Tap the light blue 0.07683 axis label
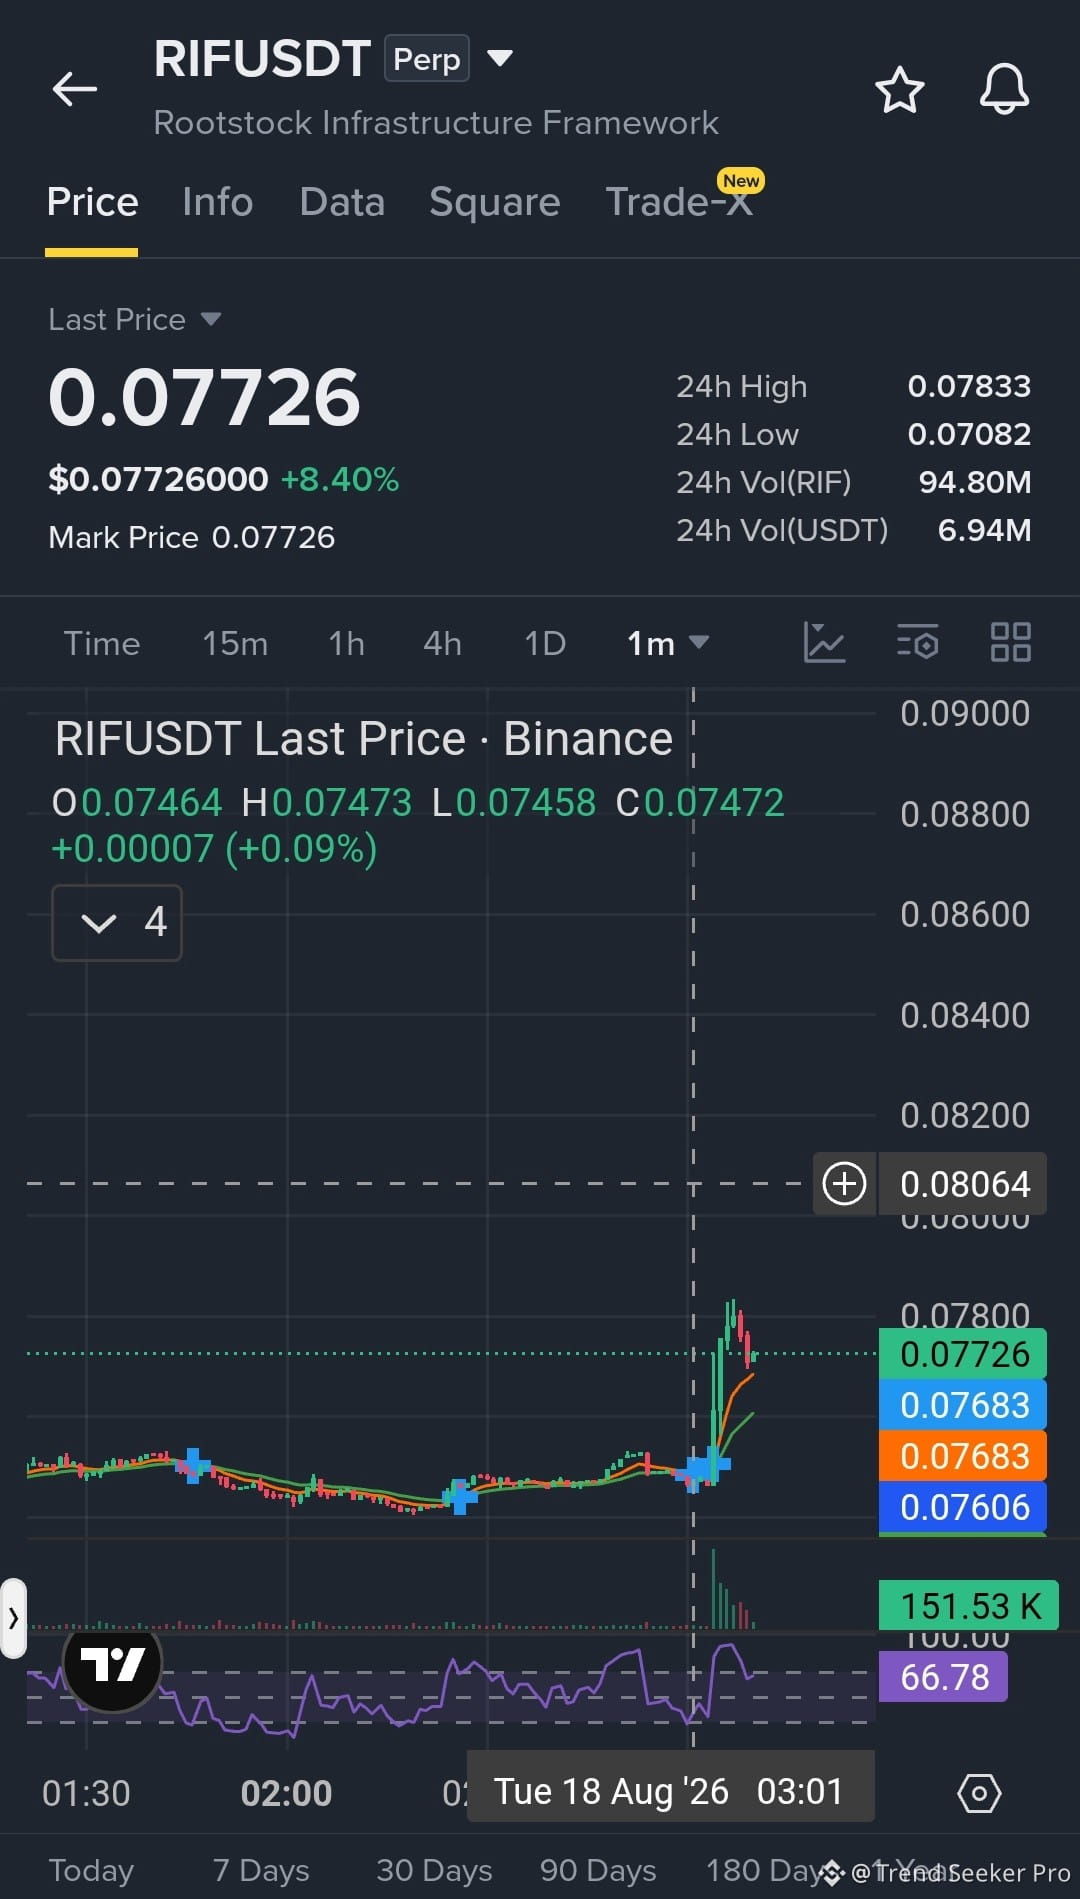Image resolution: width=1080 pixels, height=1899 pixels. coord(963,1405)
